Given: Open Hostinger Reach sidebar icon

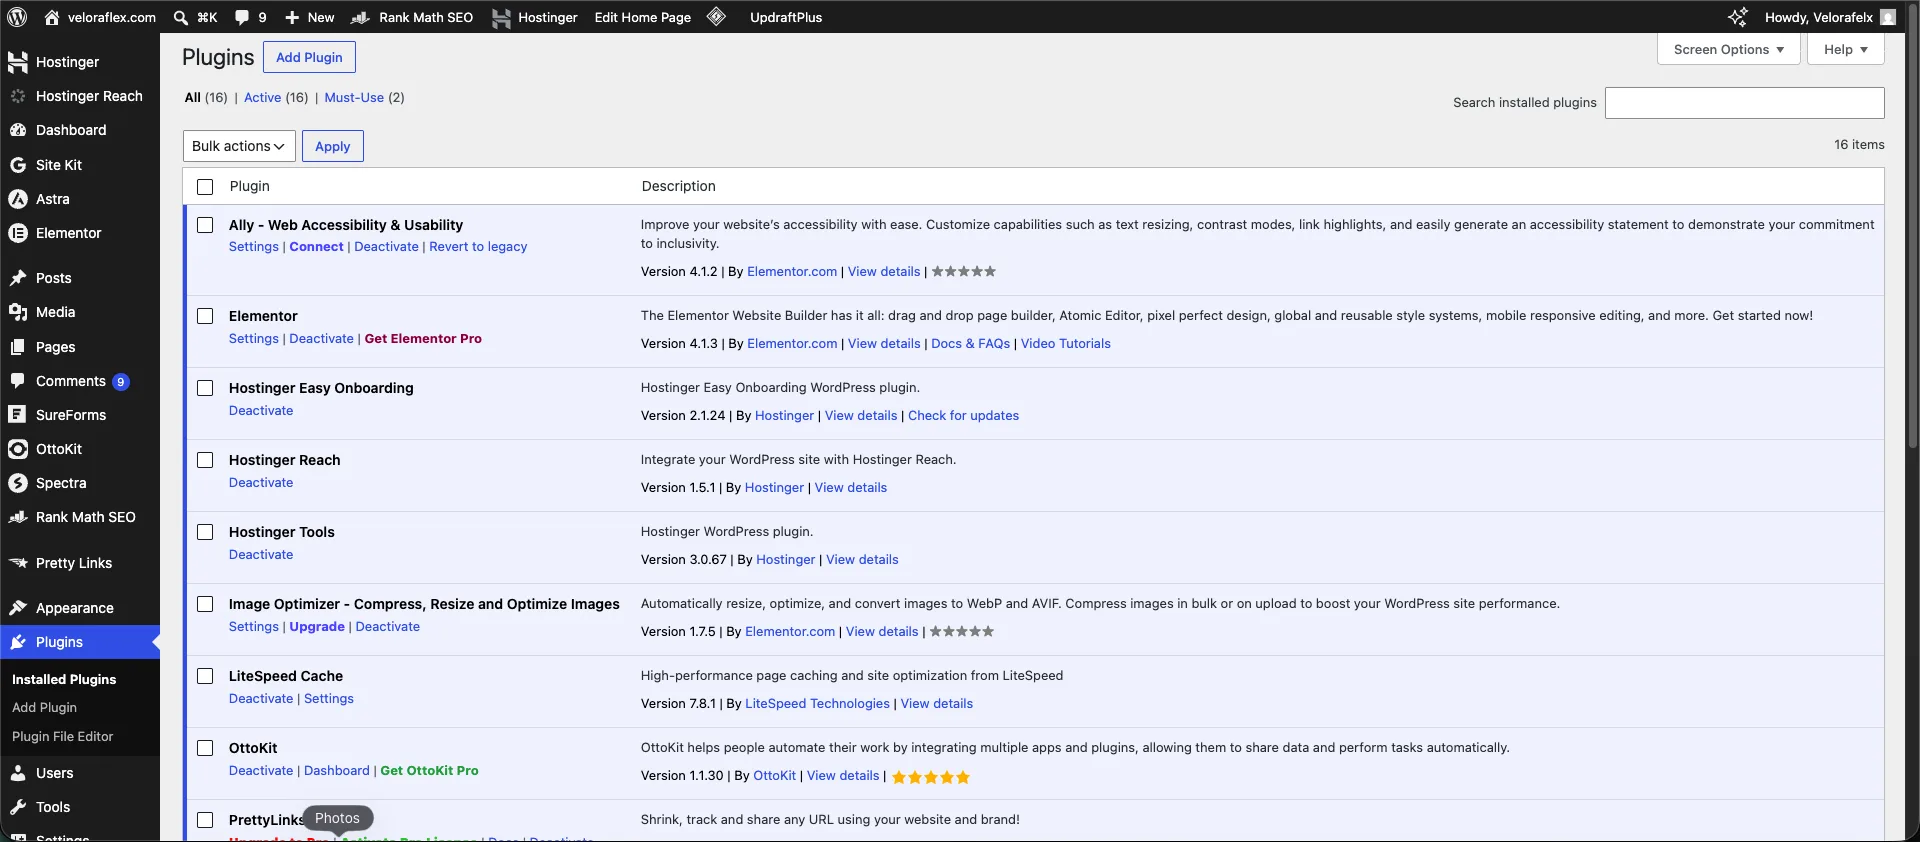Looking at the screenshot, I should point(17,96).
